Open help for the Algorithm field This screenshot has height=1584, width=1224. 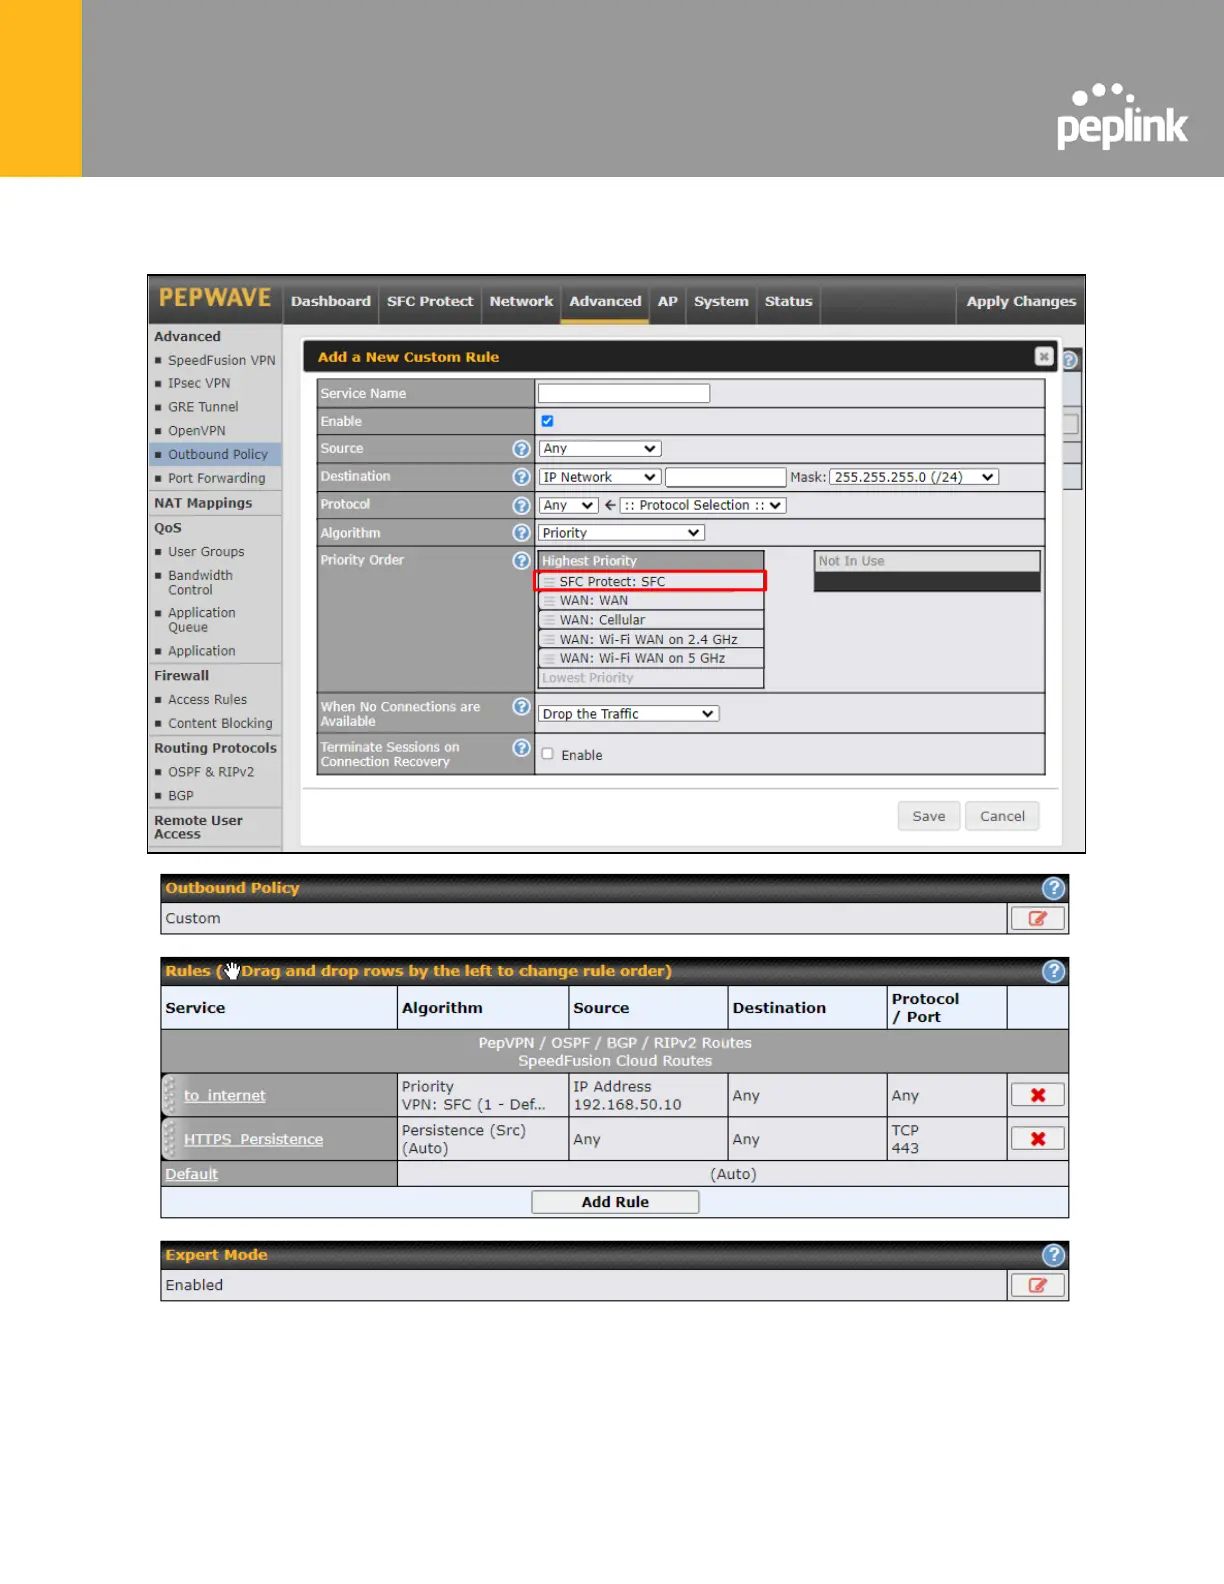click(521, 533)
